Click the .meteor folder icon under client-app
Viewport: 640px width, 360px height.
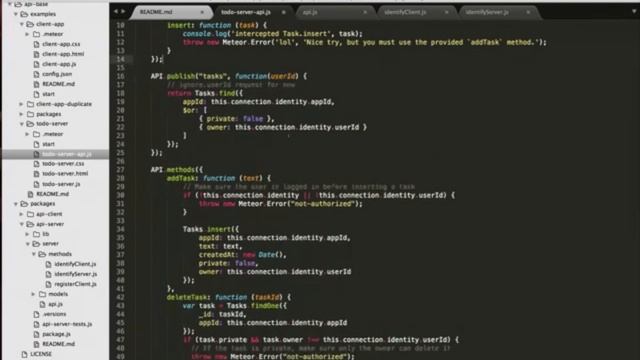click(x=36, y=34)
